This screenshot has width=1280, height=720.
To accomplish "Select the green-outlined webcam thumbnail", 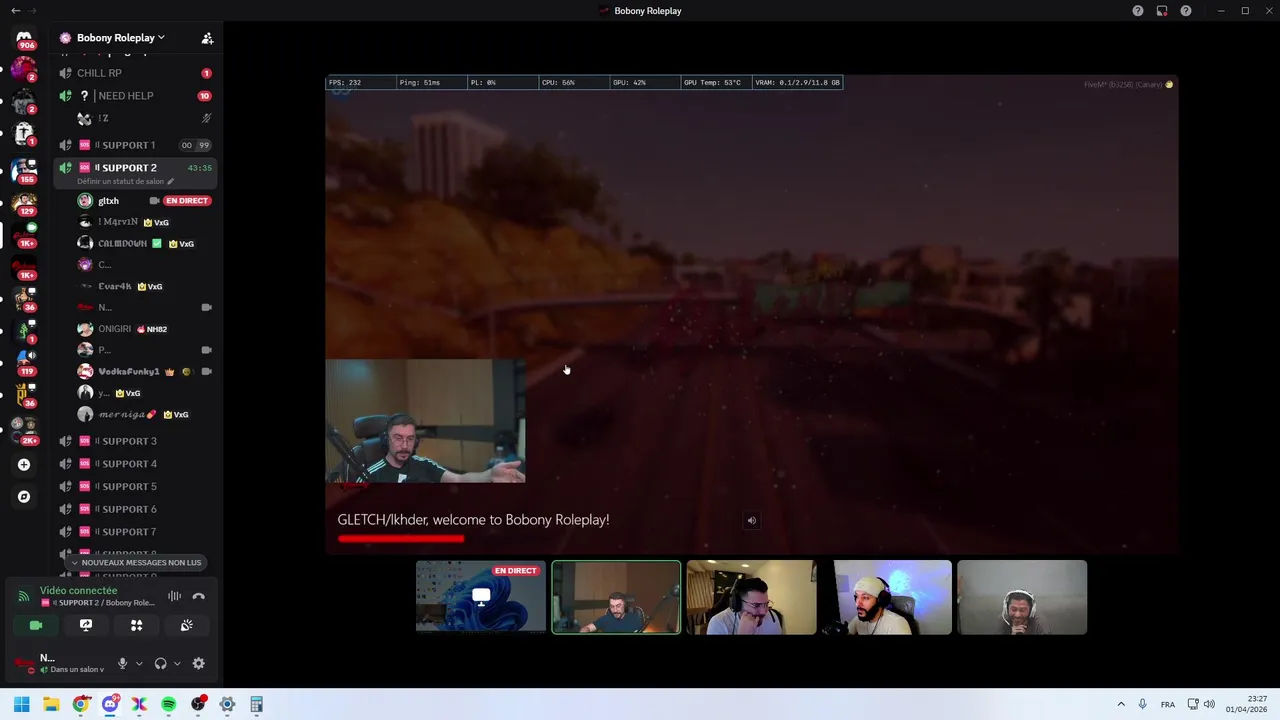I will tap(616, 597).
